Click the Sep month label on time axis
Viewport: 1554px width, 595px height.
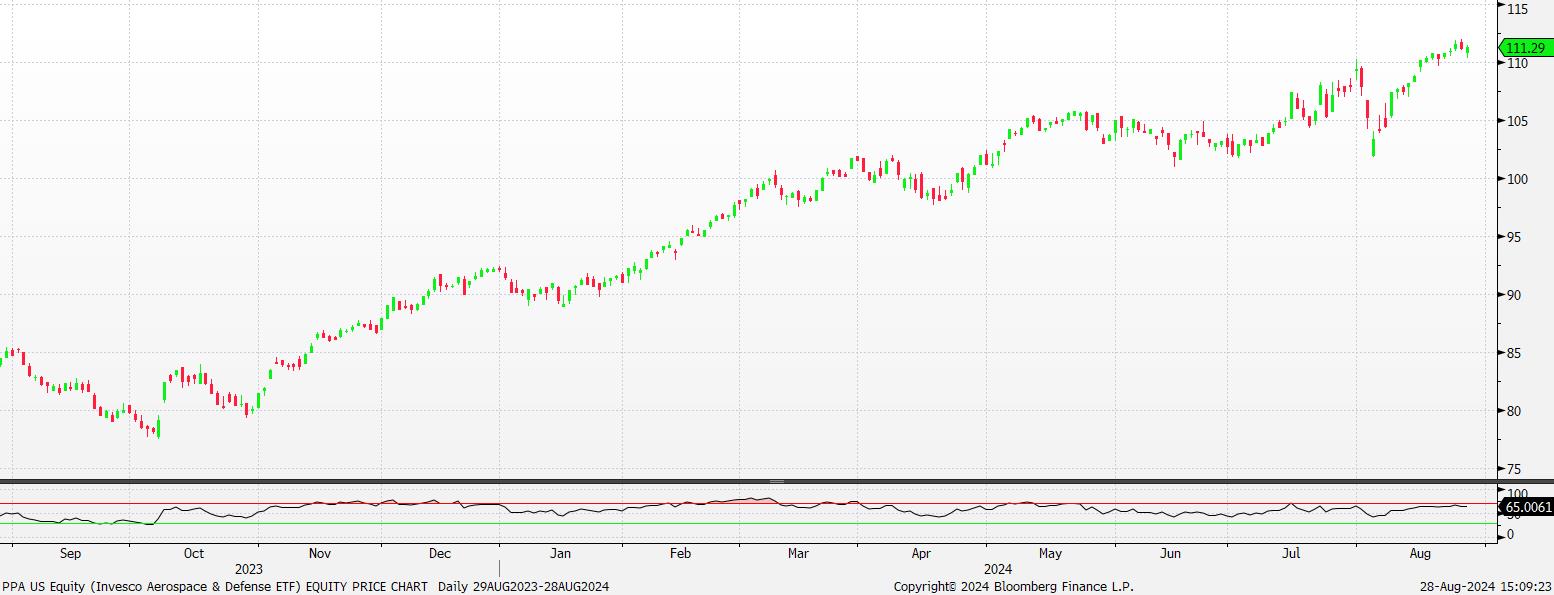(x=70, y=553)
